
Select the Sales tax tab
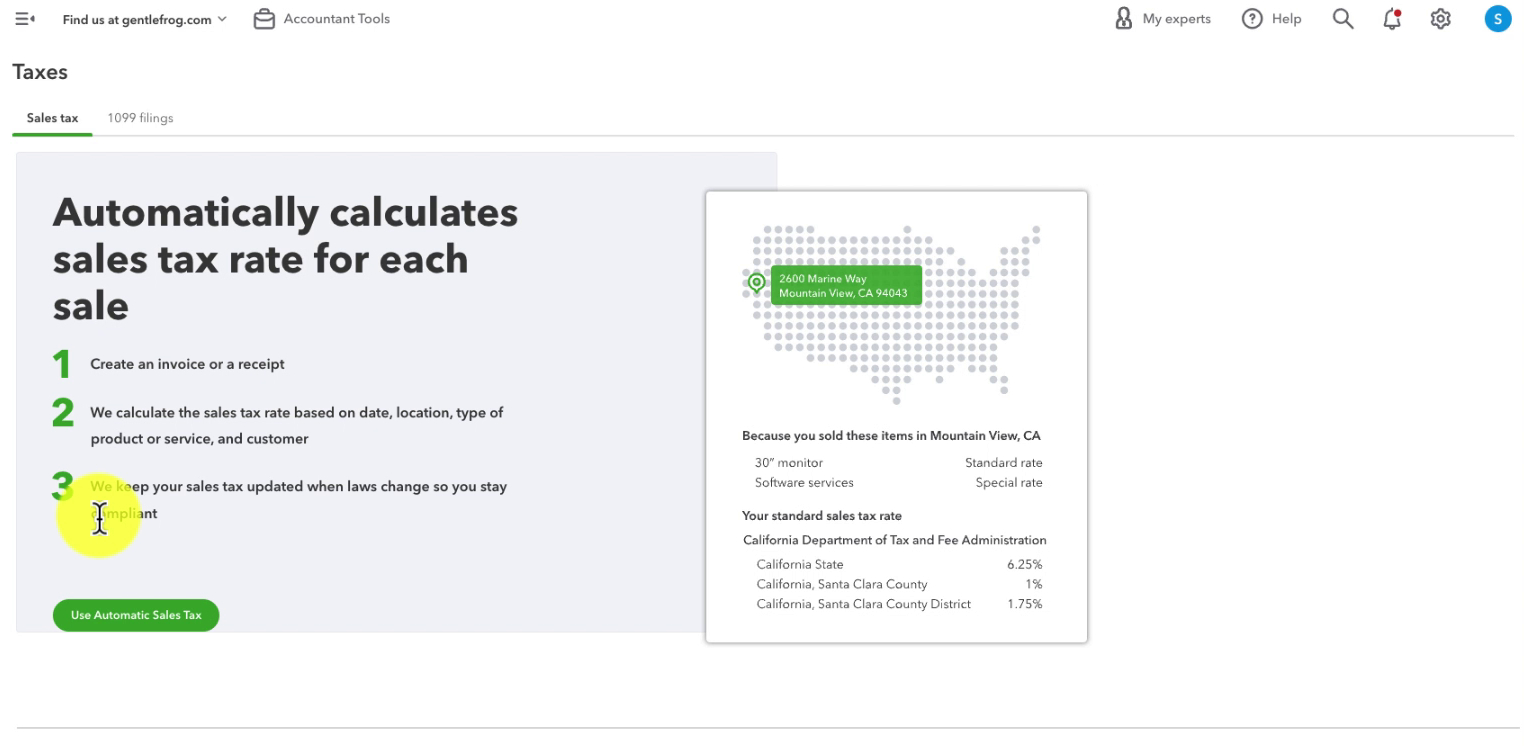[52, 118]
